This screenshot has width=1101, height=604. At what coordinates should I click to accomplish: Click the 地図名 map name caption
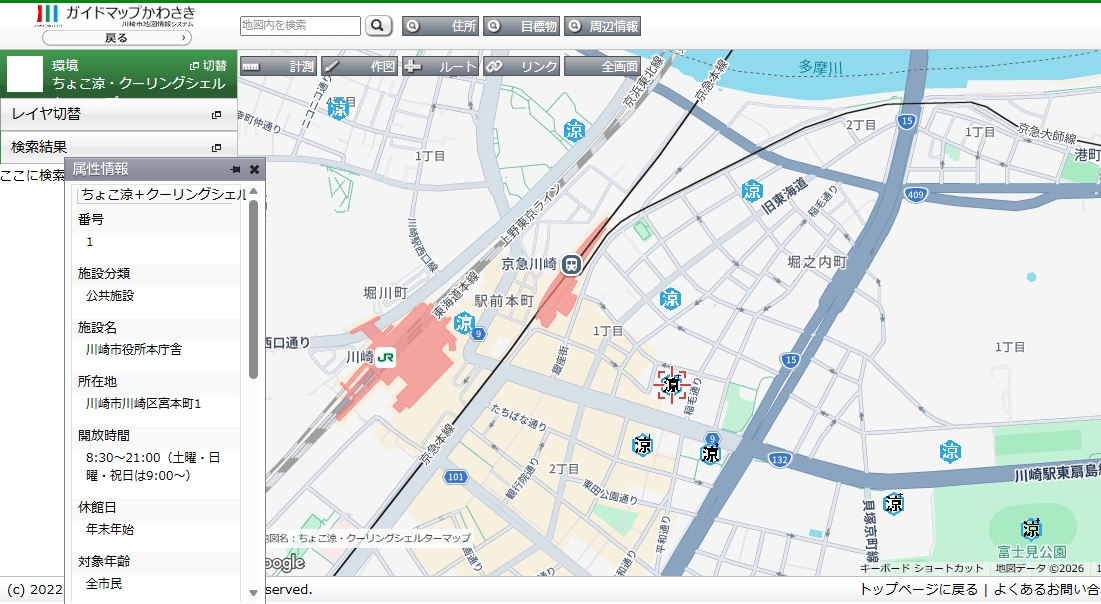[368, 538]
